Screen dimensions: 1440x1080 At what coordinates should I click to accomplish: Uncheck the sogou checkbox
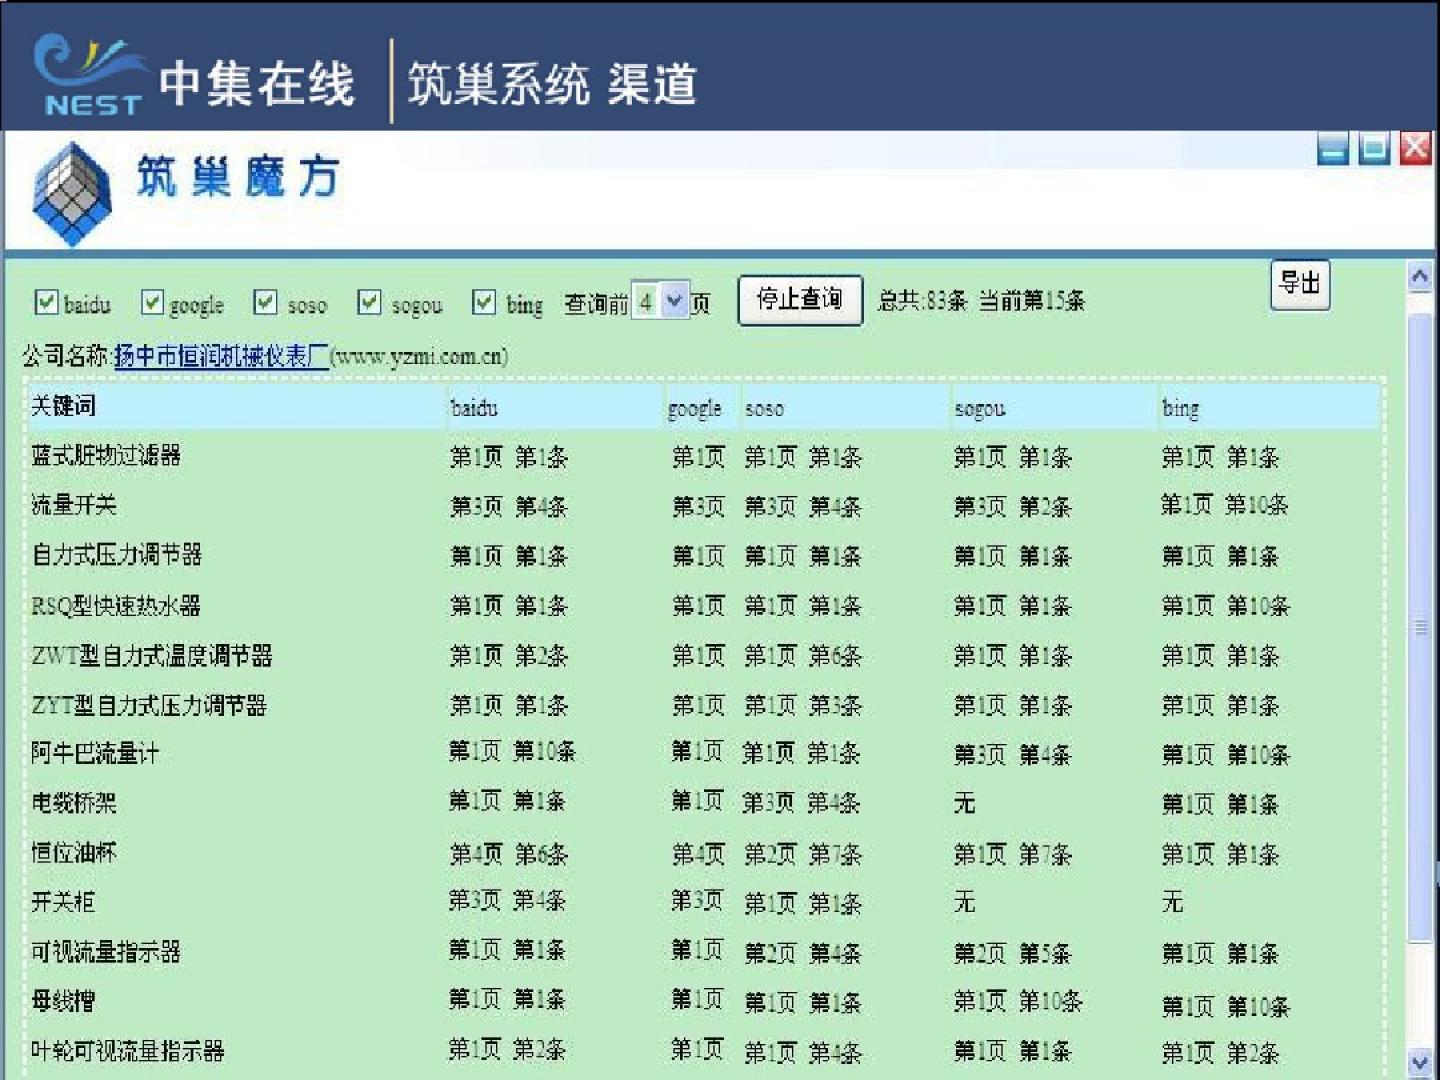[369, 302]
